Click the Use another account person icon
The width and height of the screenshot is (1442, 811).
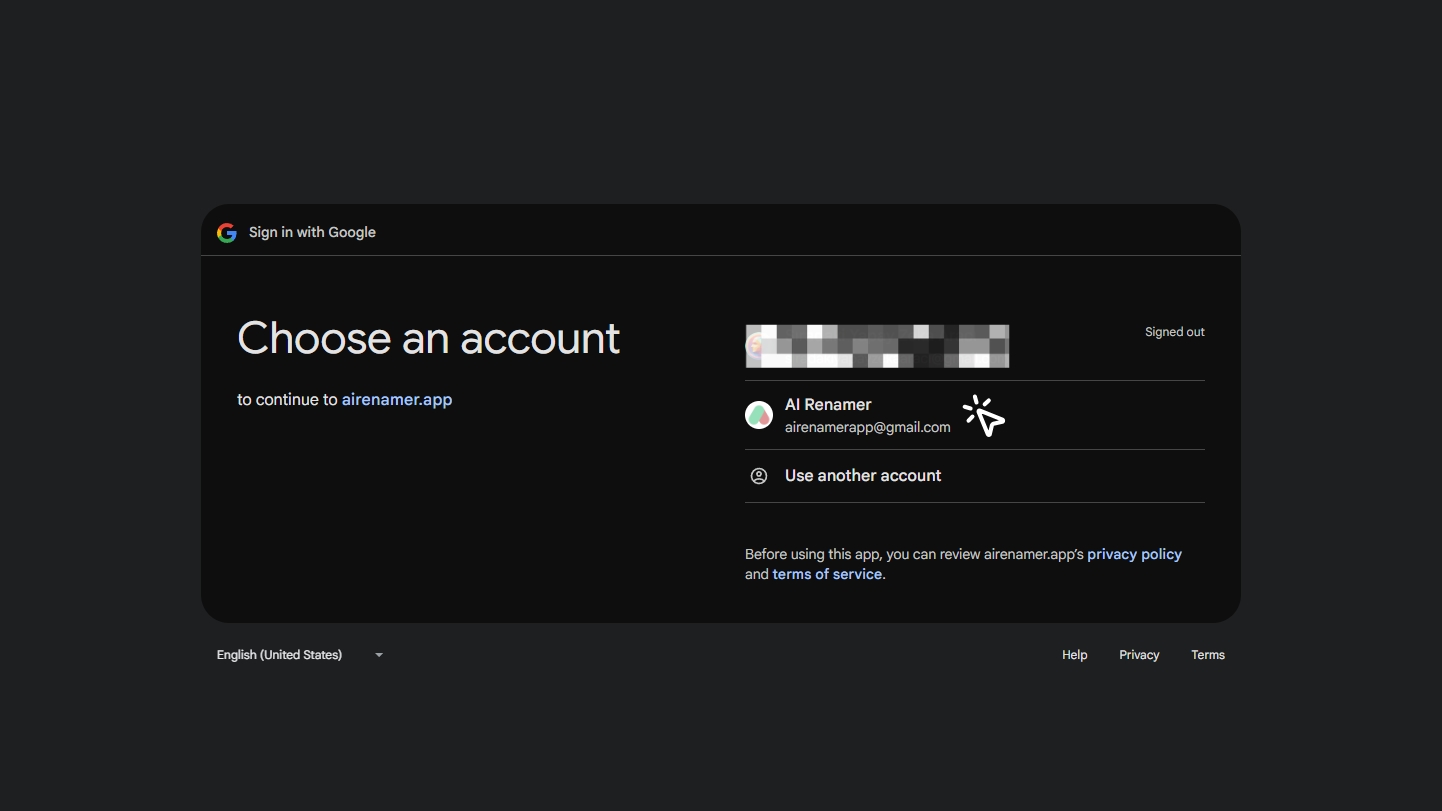(x=759, y=475)
